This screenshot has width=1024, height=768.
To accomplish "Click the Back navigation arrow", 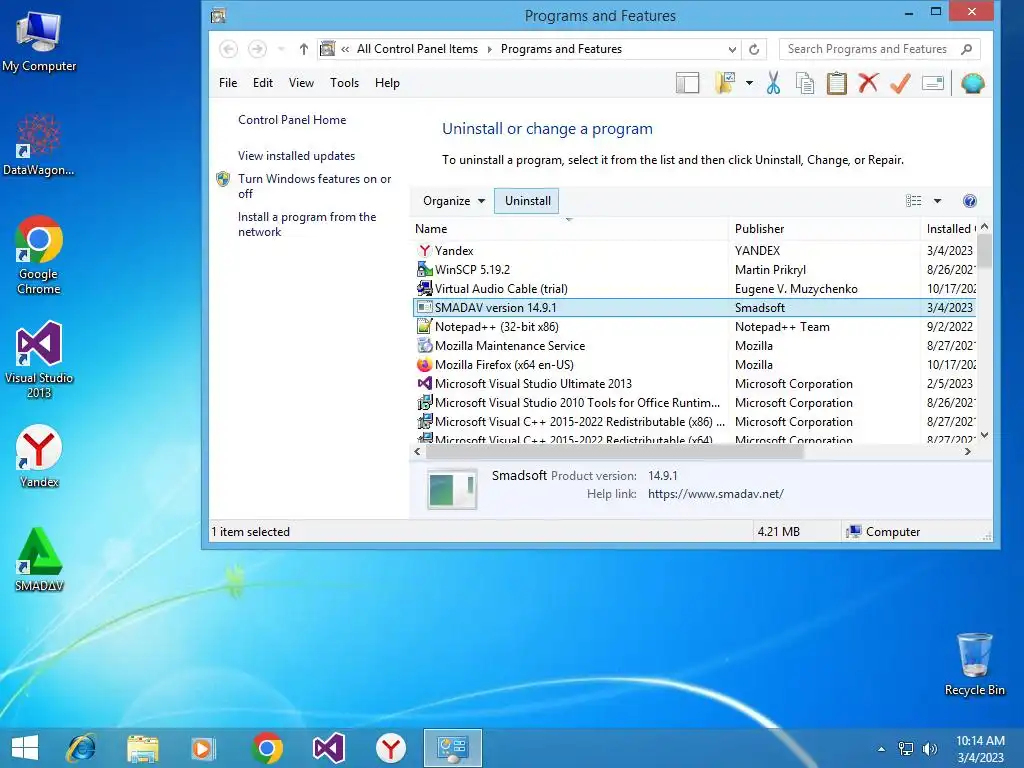I will [228, 49].
